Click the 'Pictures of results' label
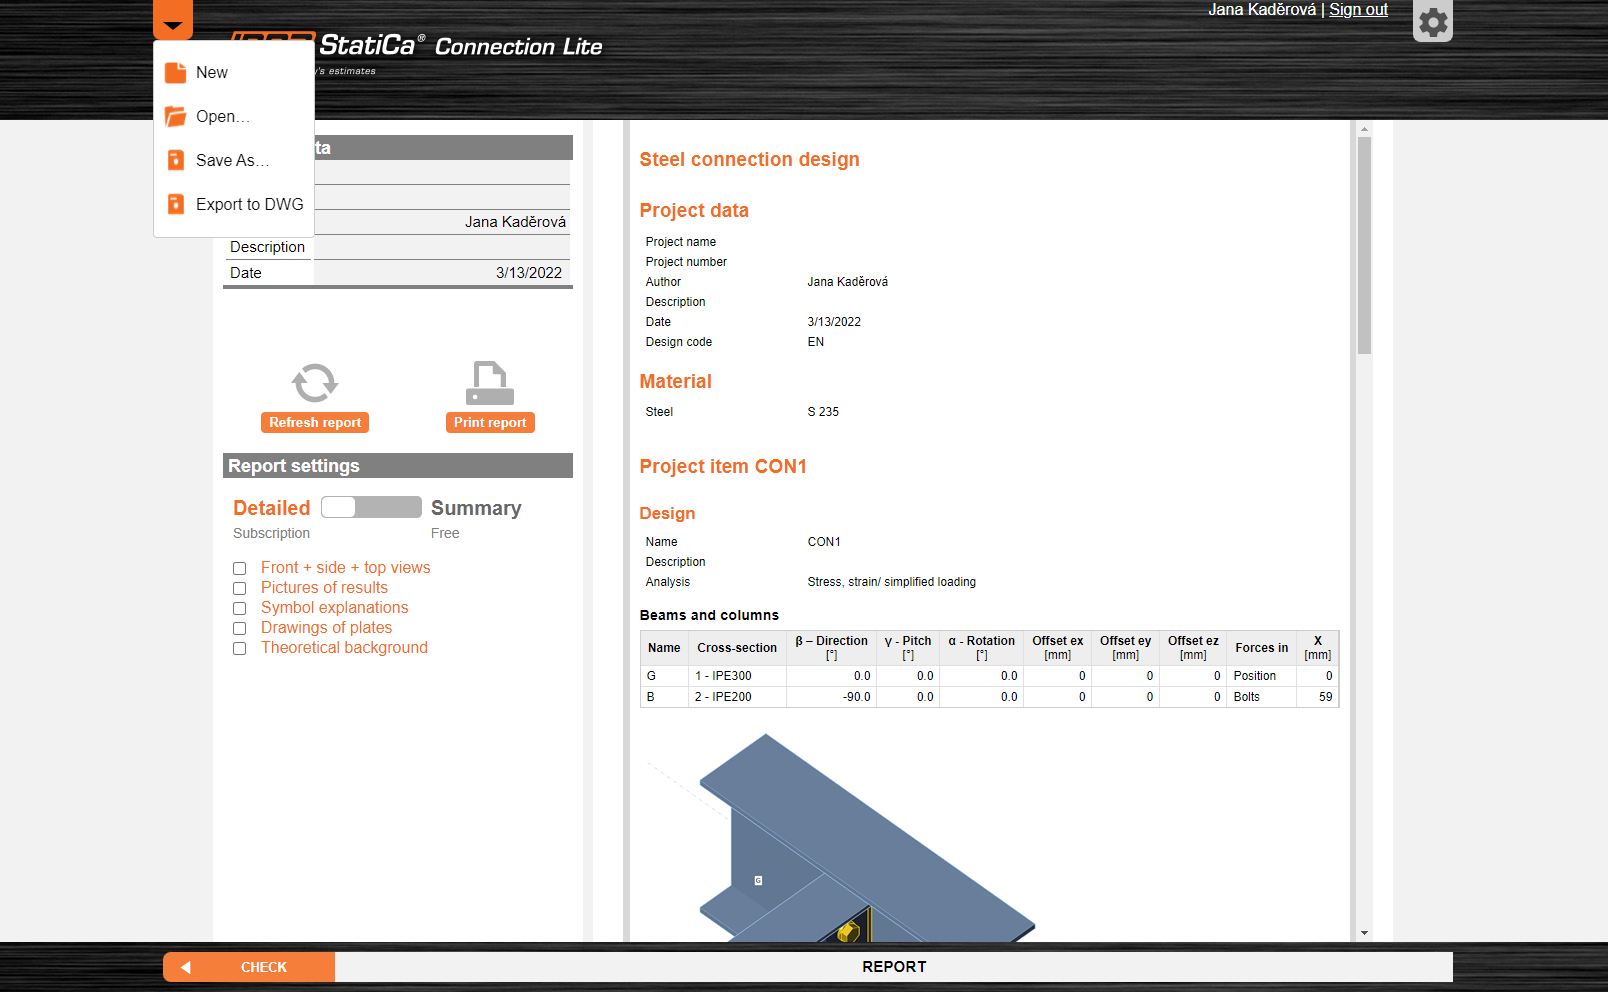The image size is (1608, 992). (324, 588)
